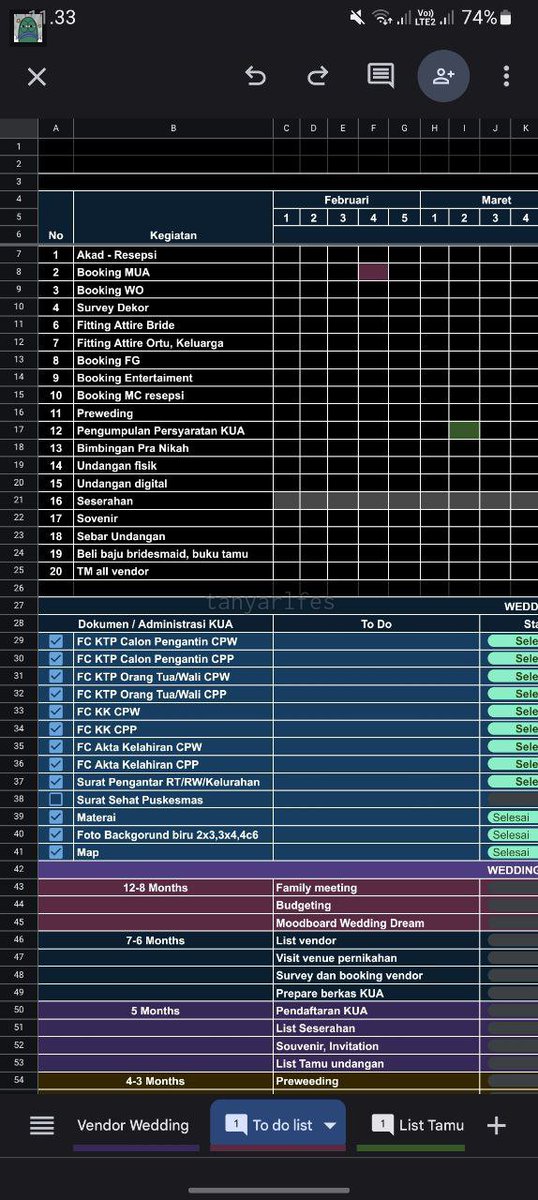Image resolution: width=538 pixels, height=1200 pixels.
Task: Select the Akad - Resepsi cell
Action: [x=173, y=255]
